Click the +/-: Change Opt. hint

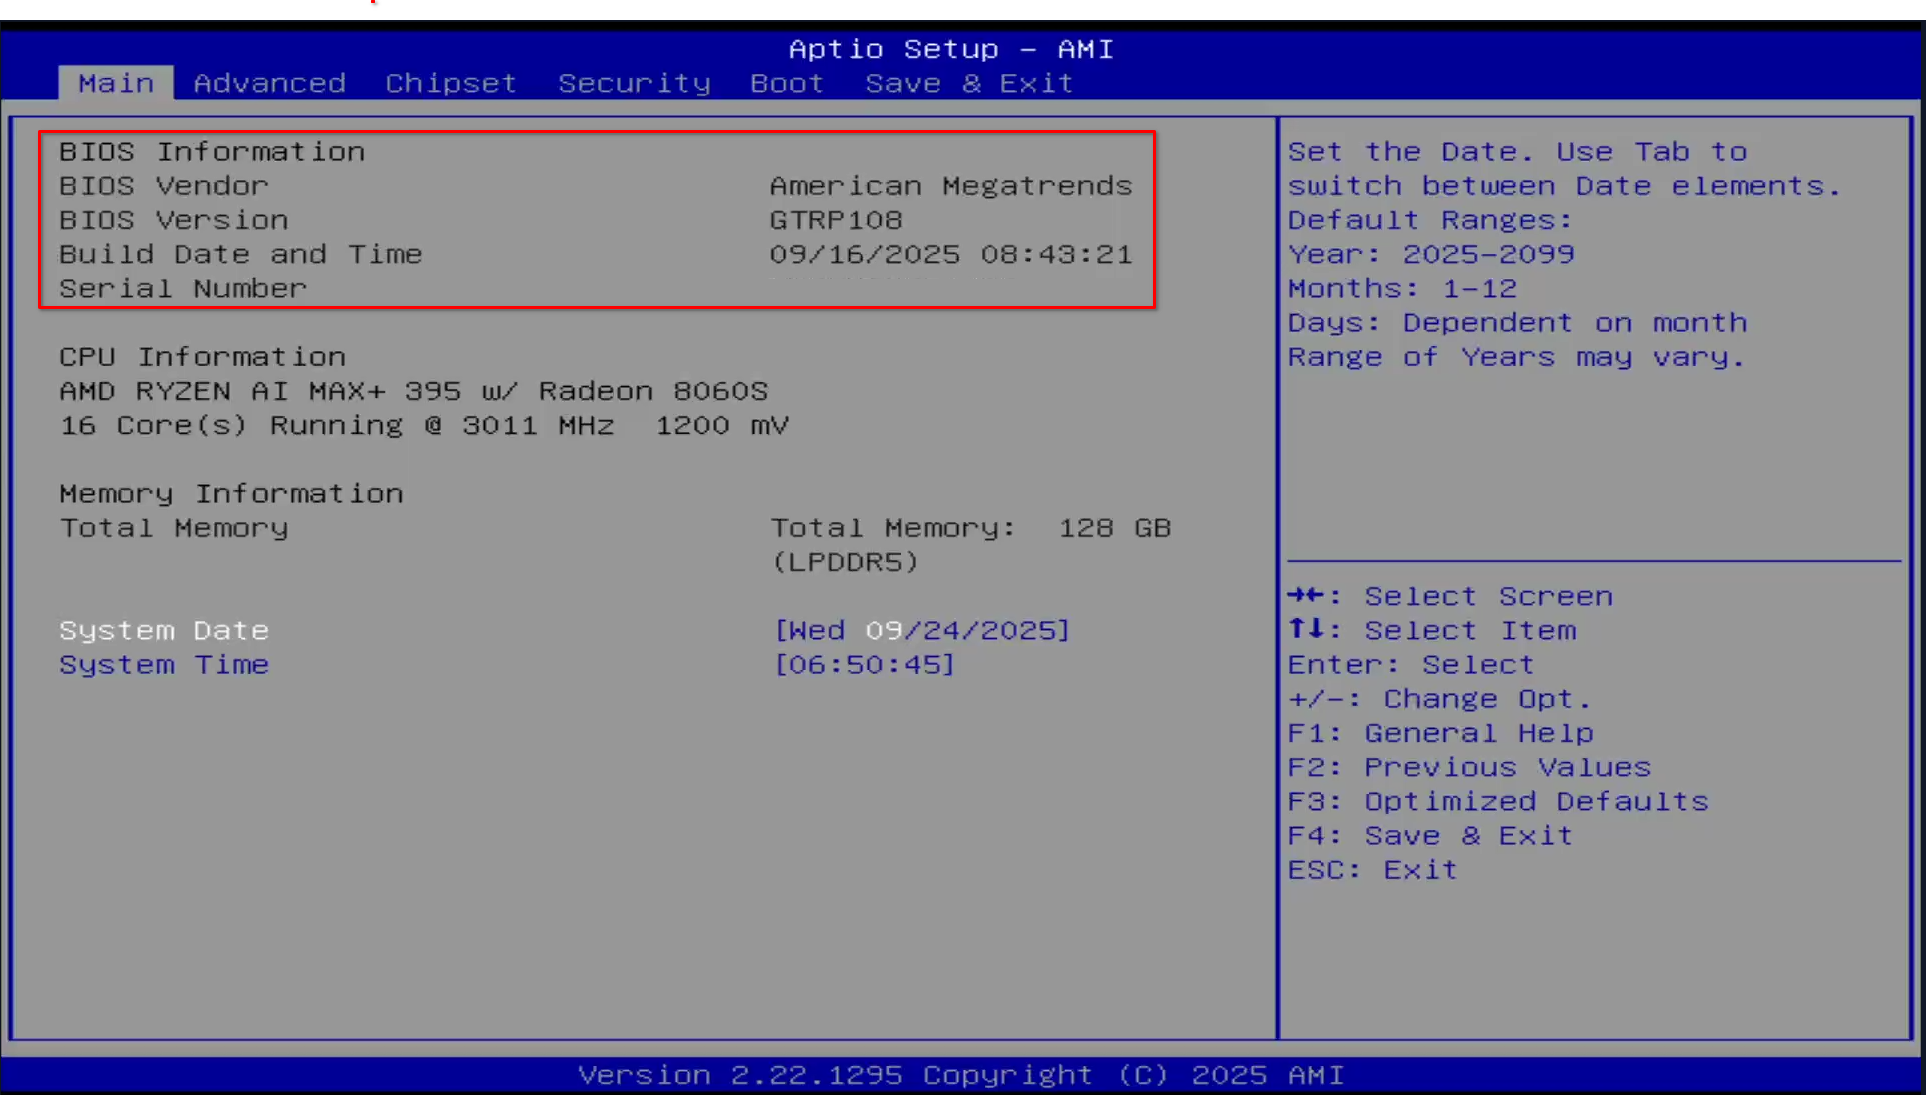coord(1439,699)
